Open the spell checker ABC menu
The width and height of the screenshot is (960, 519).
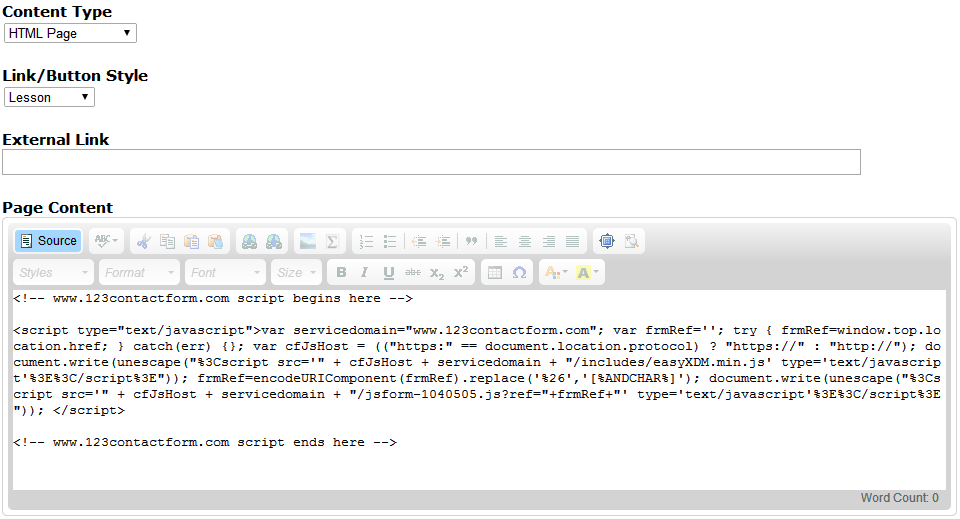[x=106, y=241]
